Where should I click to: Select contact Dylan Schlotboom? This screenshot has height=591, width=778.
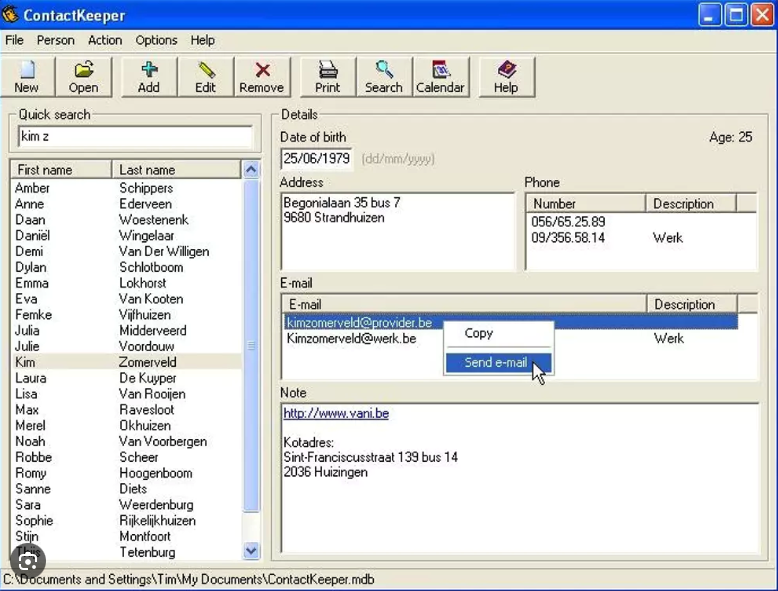coord(127,267)
